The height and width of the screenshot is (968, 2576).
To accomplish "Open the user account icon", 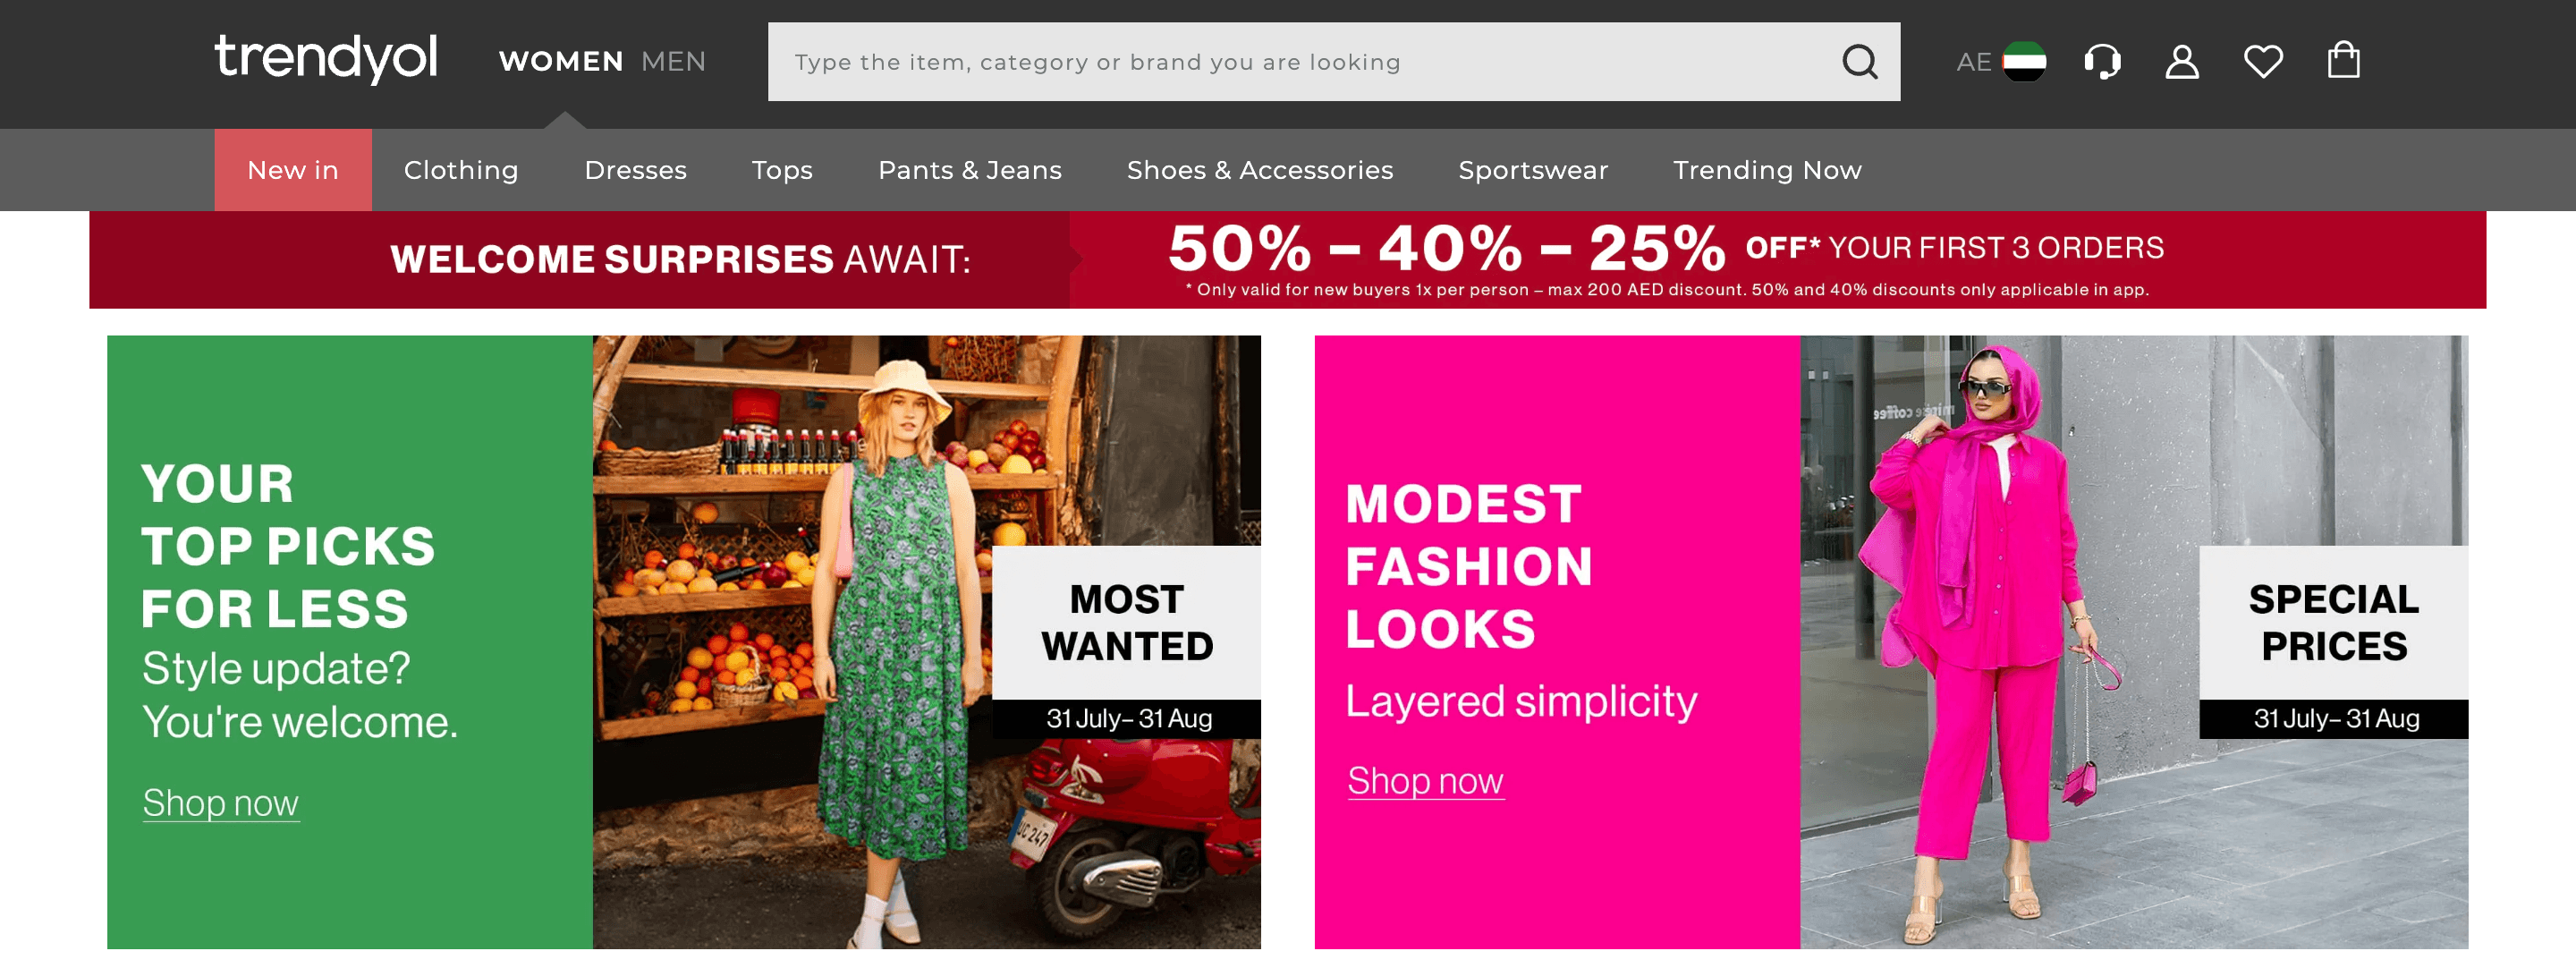I will [x=2182, y=62].
